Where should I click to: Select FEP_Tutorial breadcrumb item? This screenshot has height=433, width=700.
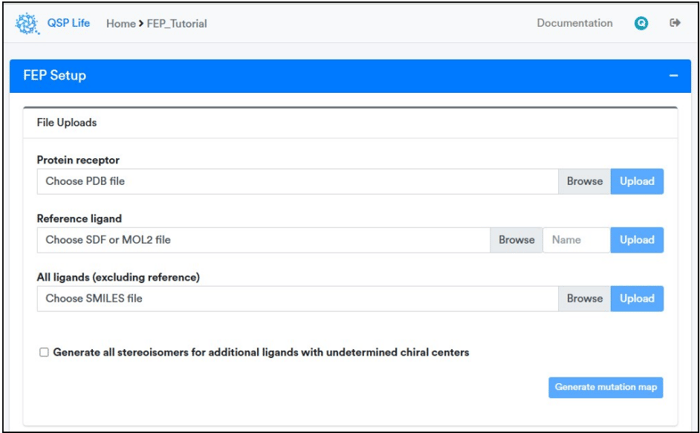[177, 24]
